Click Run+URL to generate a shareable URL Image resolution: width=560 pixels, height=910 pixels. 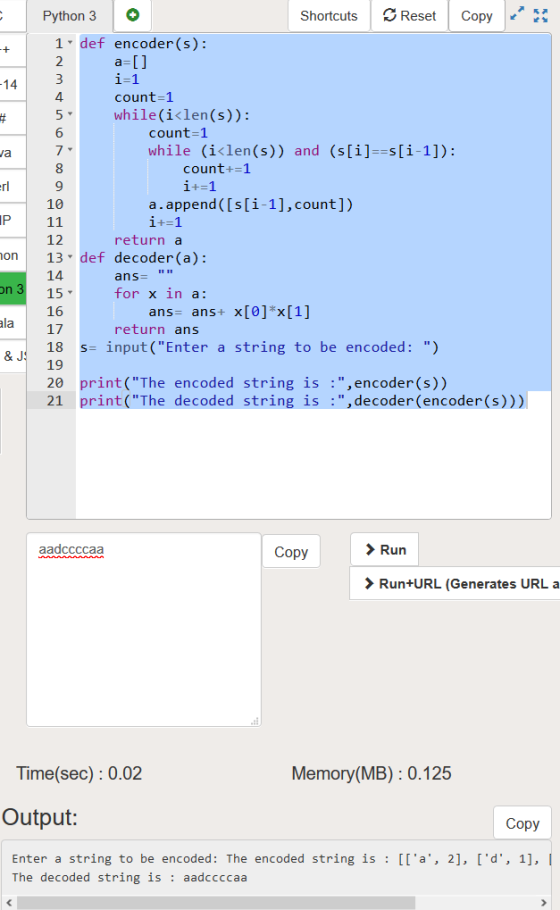[x=456, y=583]
